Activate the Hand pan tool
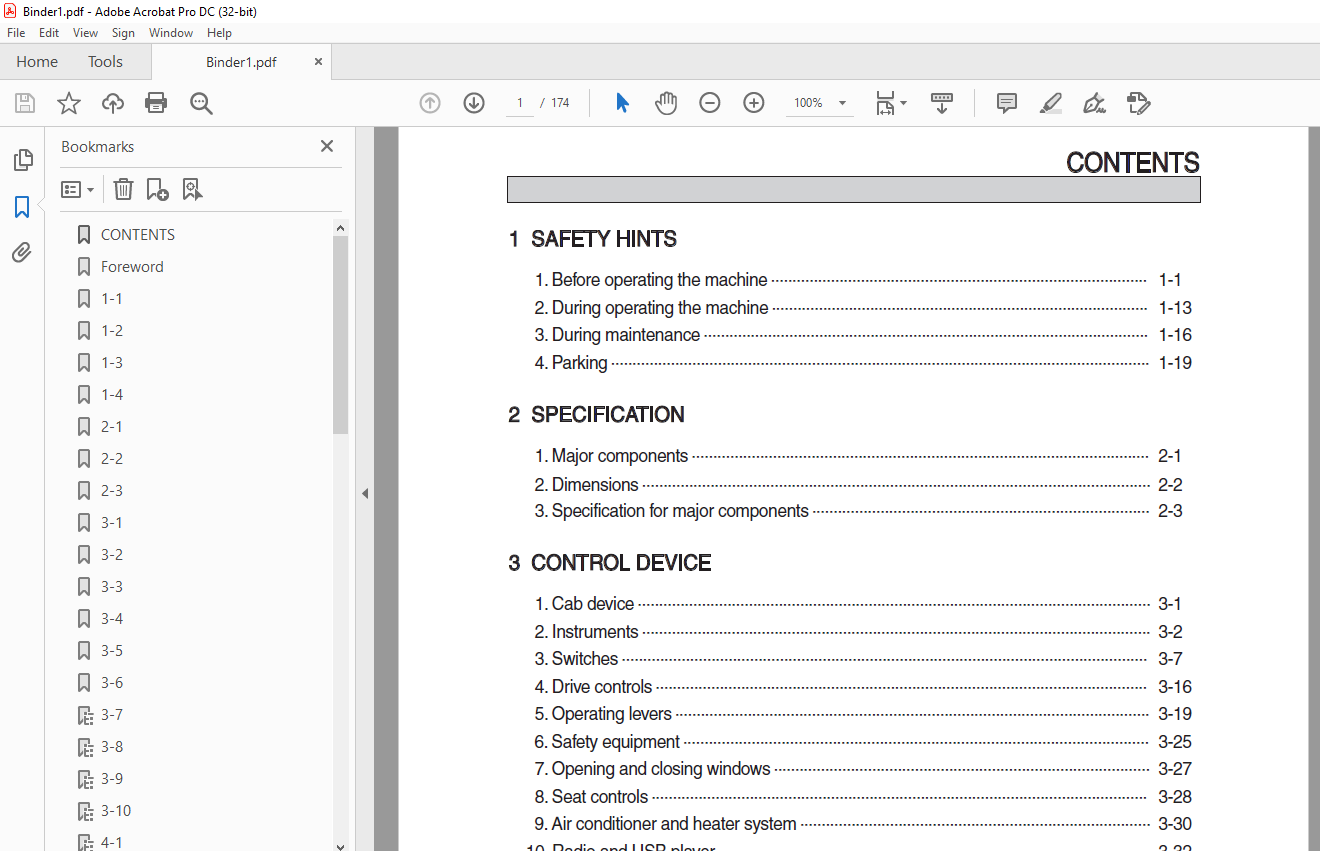 coord(666,103)
